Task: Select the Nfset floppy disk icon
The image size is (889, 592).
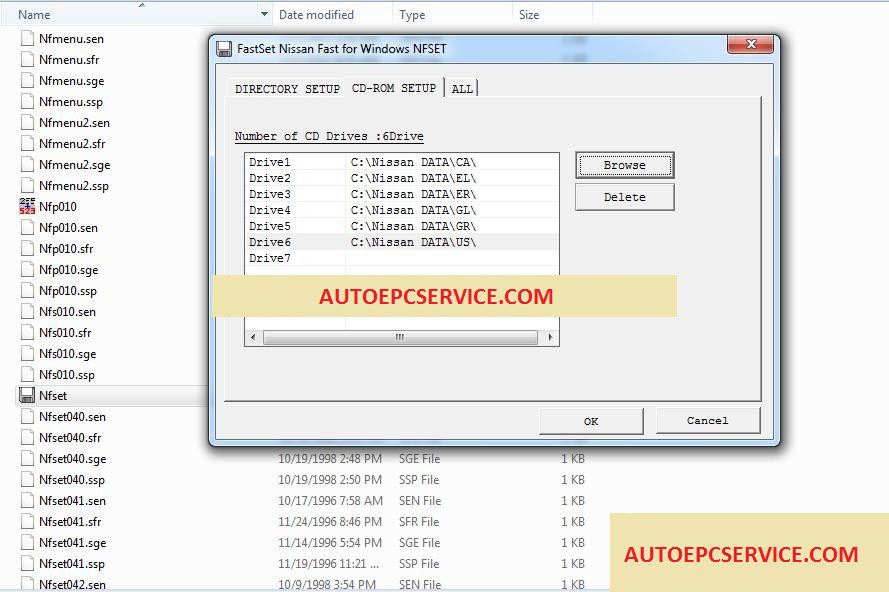Action: tap(27, 395)
